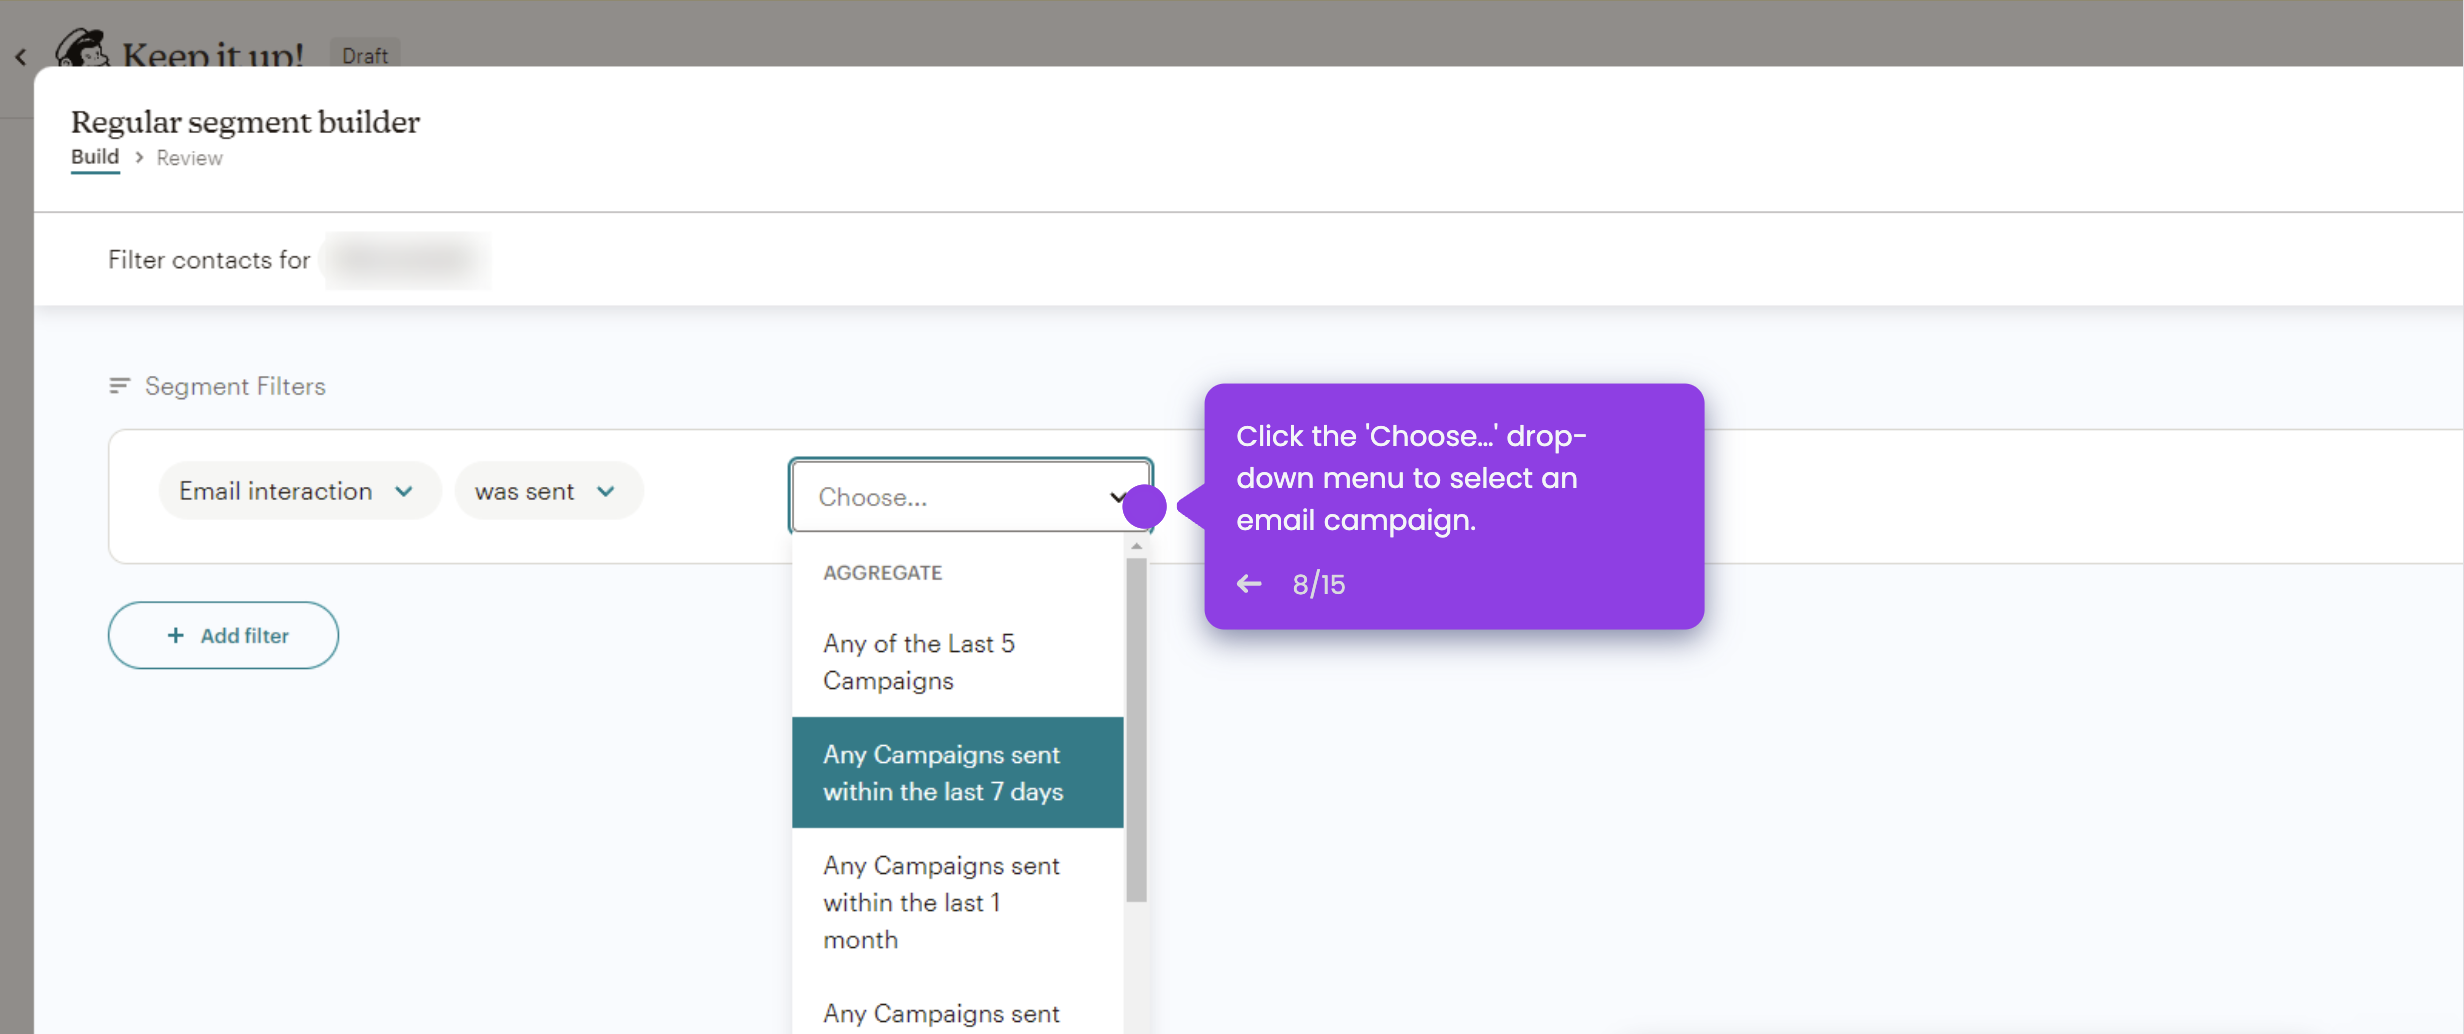Open the was sent dropdown

[x=548, y=491]
